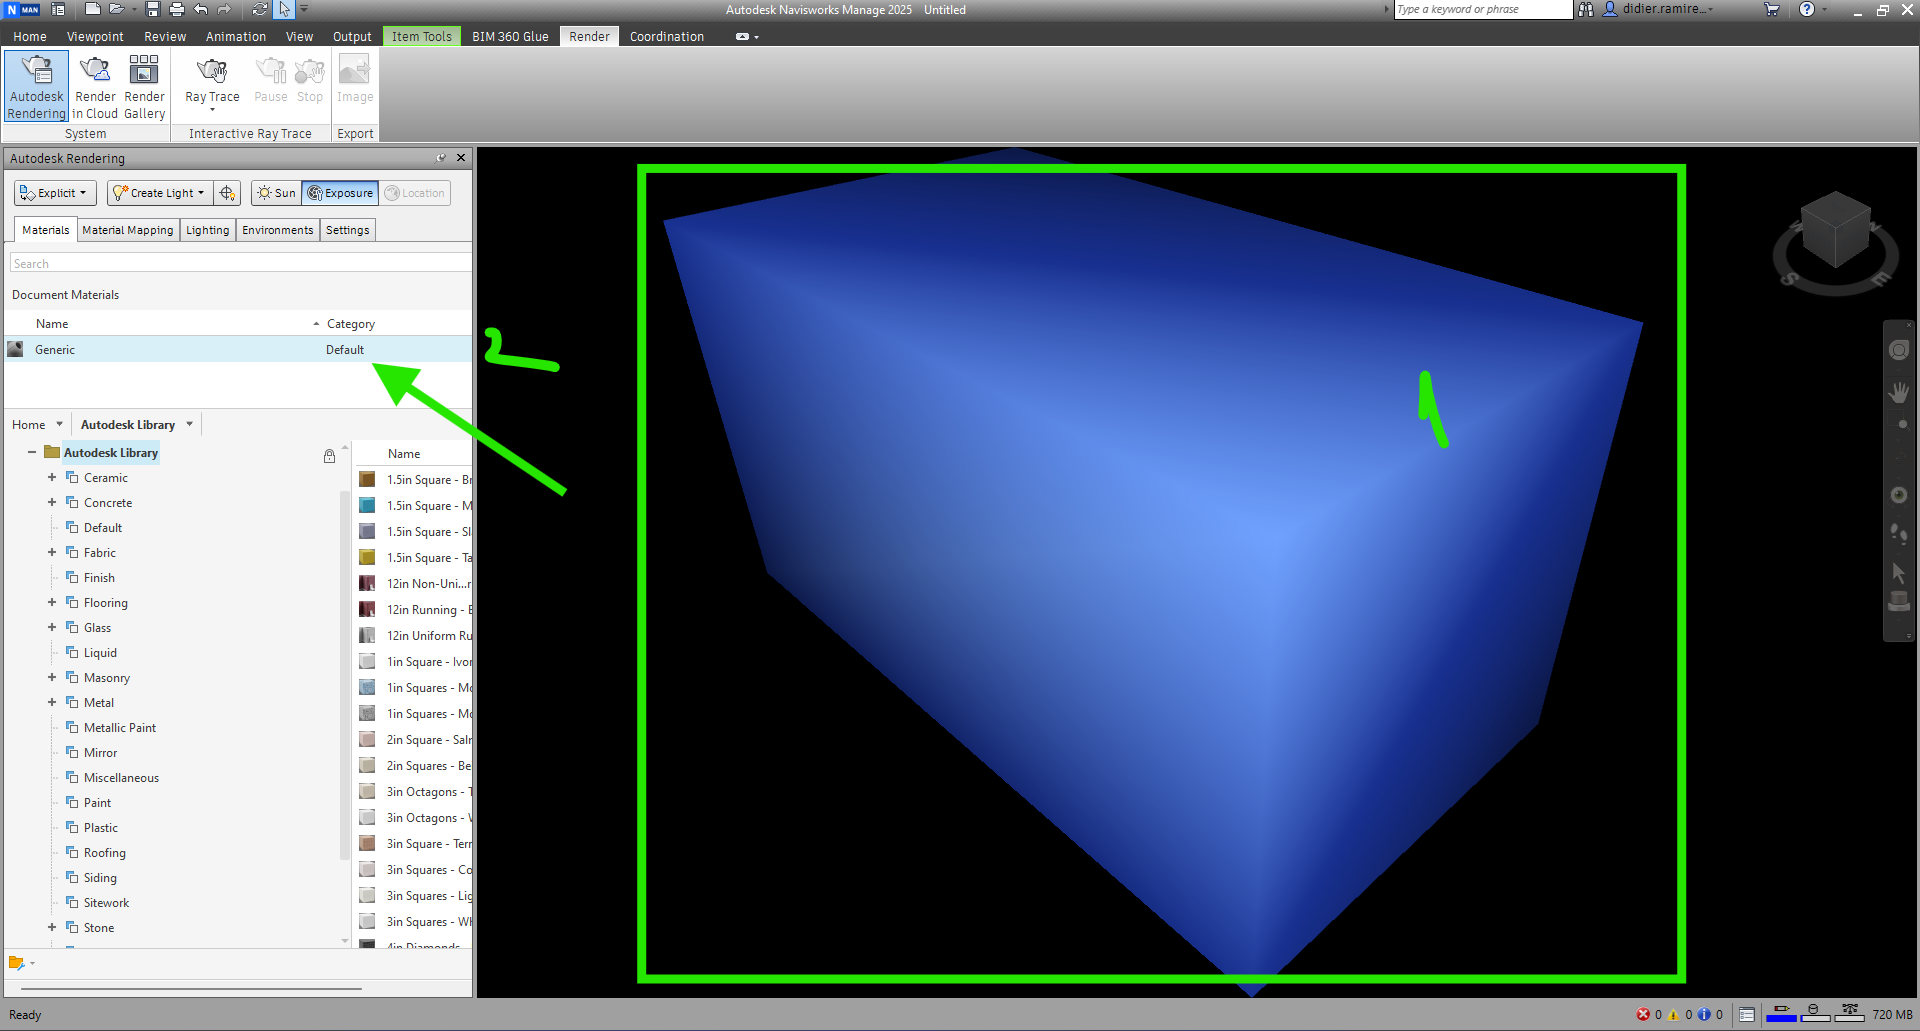Expand the Ceramic category
Screen dimensions: 1920x1031
click(x=52, y=478)
